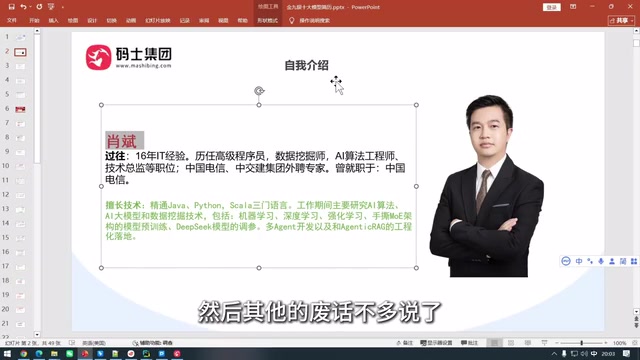Select slide 6 thumbnail with the red image
This screenshot has height=360, width=640.
(x=20, y=109)
